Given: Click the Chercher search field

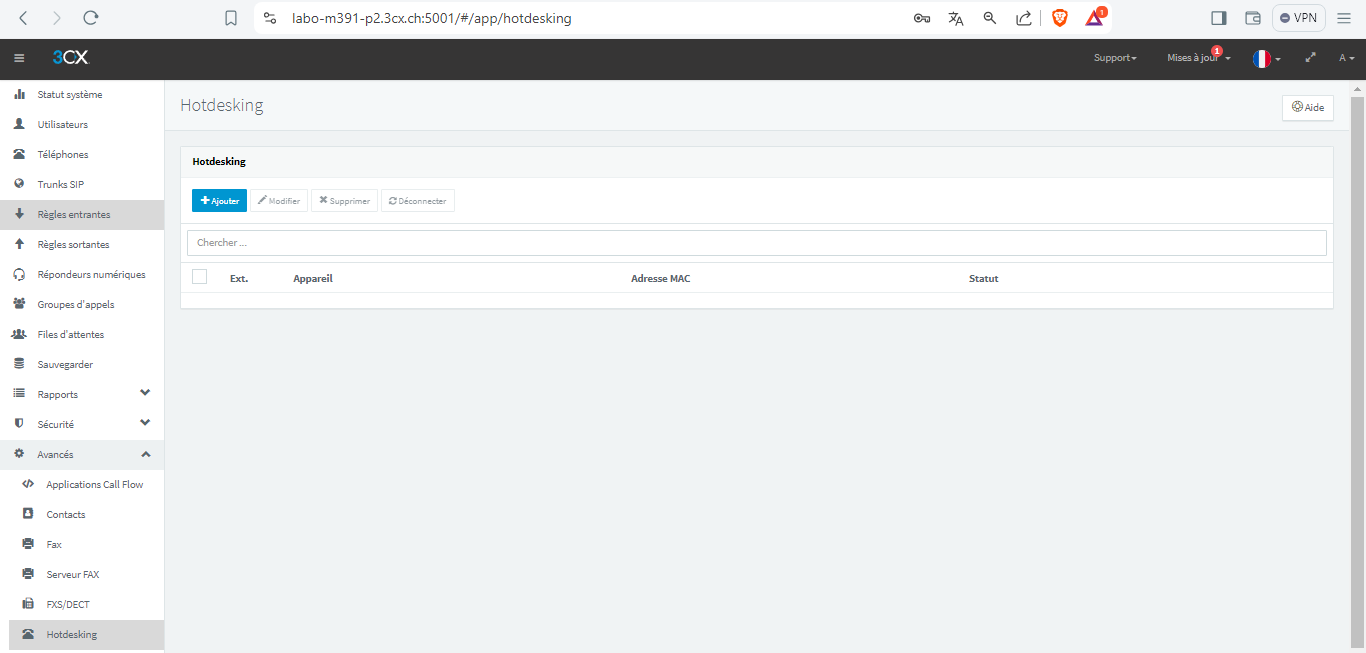Looking at the screenshot, I should (756, 243).
